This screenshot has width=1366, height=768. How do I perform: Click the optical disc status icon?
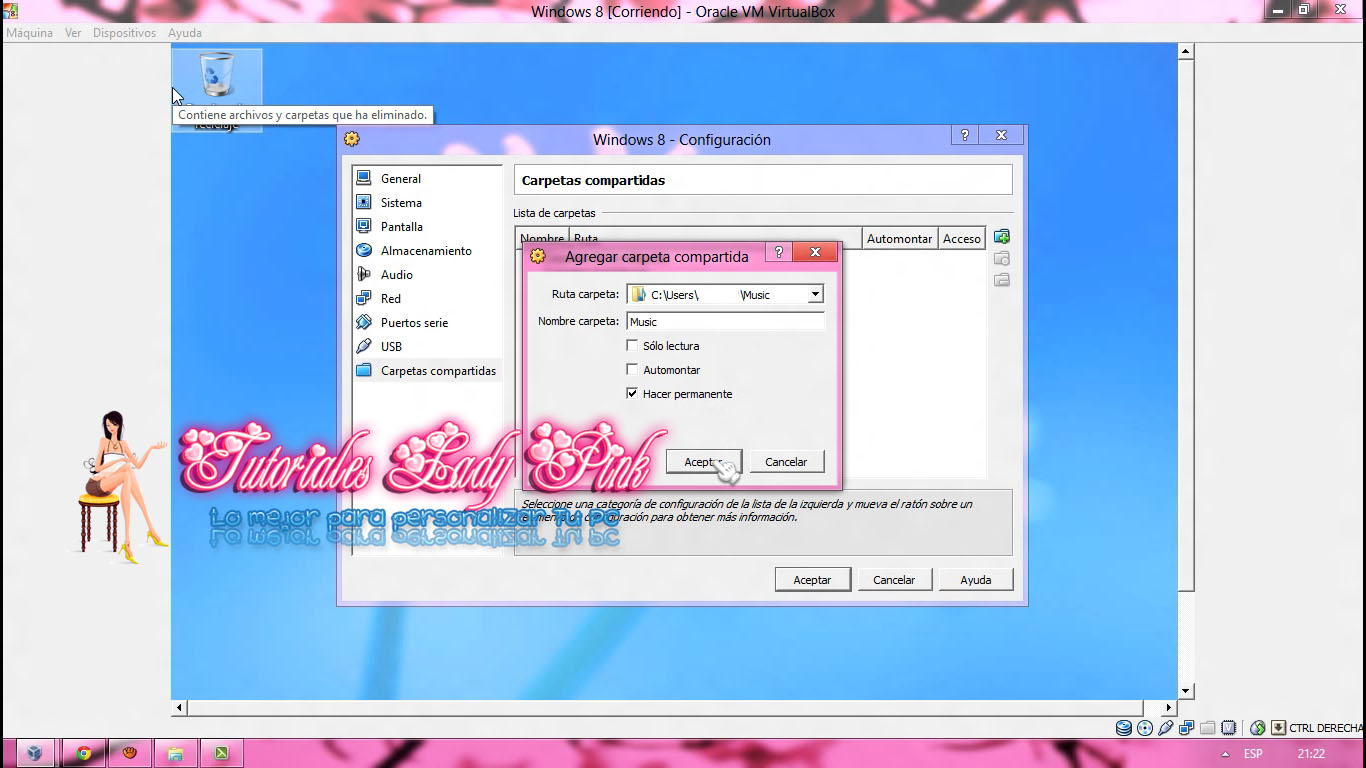pyautogui.click(x=1146, y=728)
